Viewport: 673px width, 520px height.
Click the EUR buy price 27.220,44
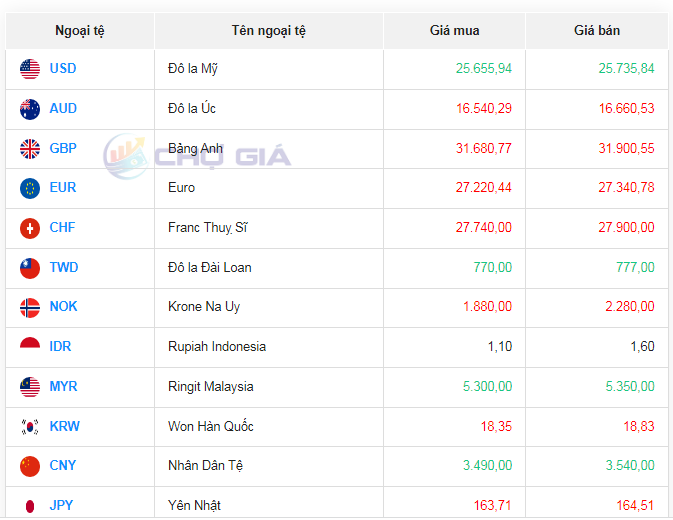[x=484, y=187]
